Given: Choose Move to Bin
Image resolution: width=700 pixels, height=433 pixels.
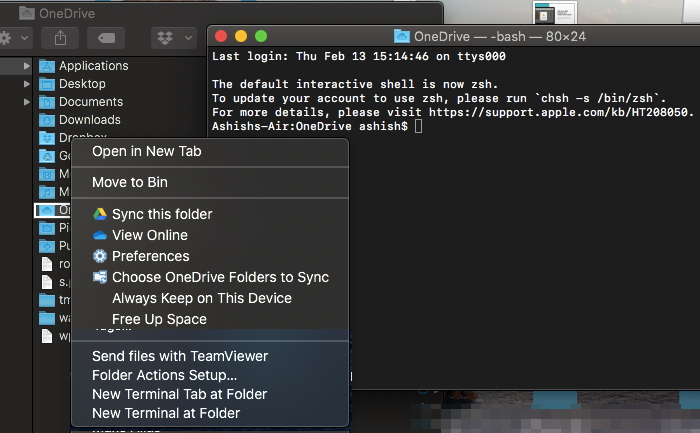Looking at the screenshot, I should (210, 182).
